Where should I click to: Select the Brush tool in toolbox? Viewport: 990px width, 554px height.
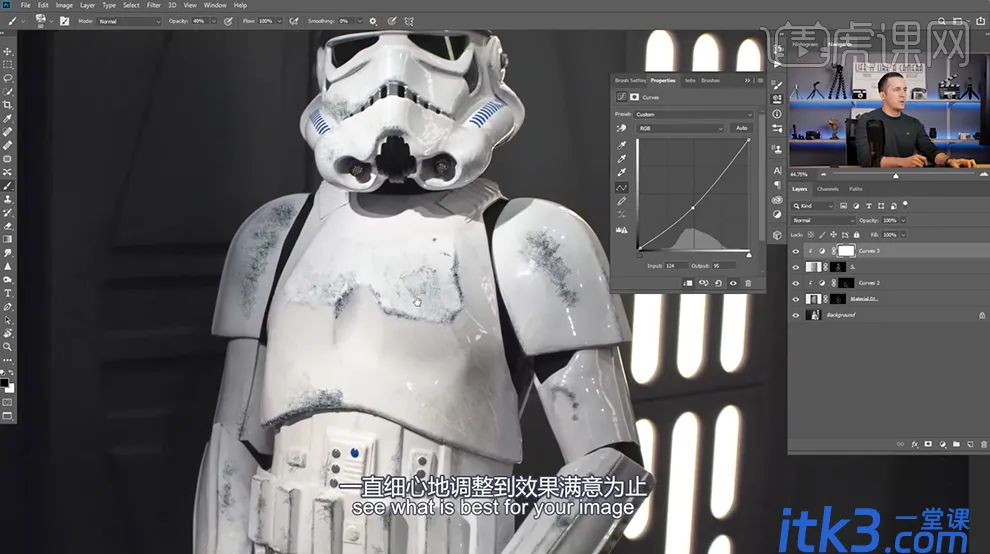[8, 186]
